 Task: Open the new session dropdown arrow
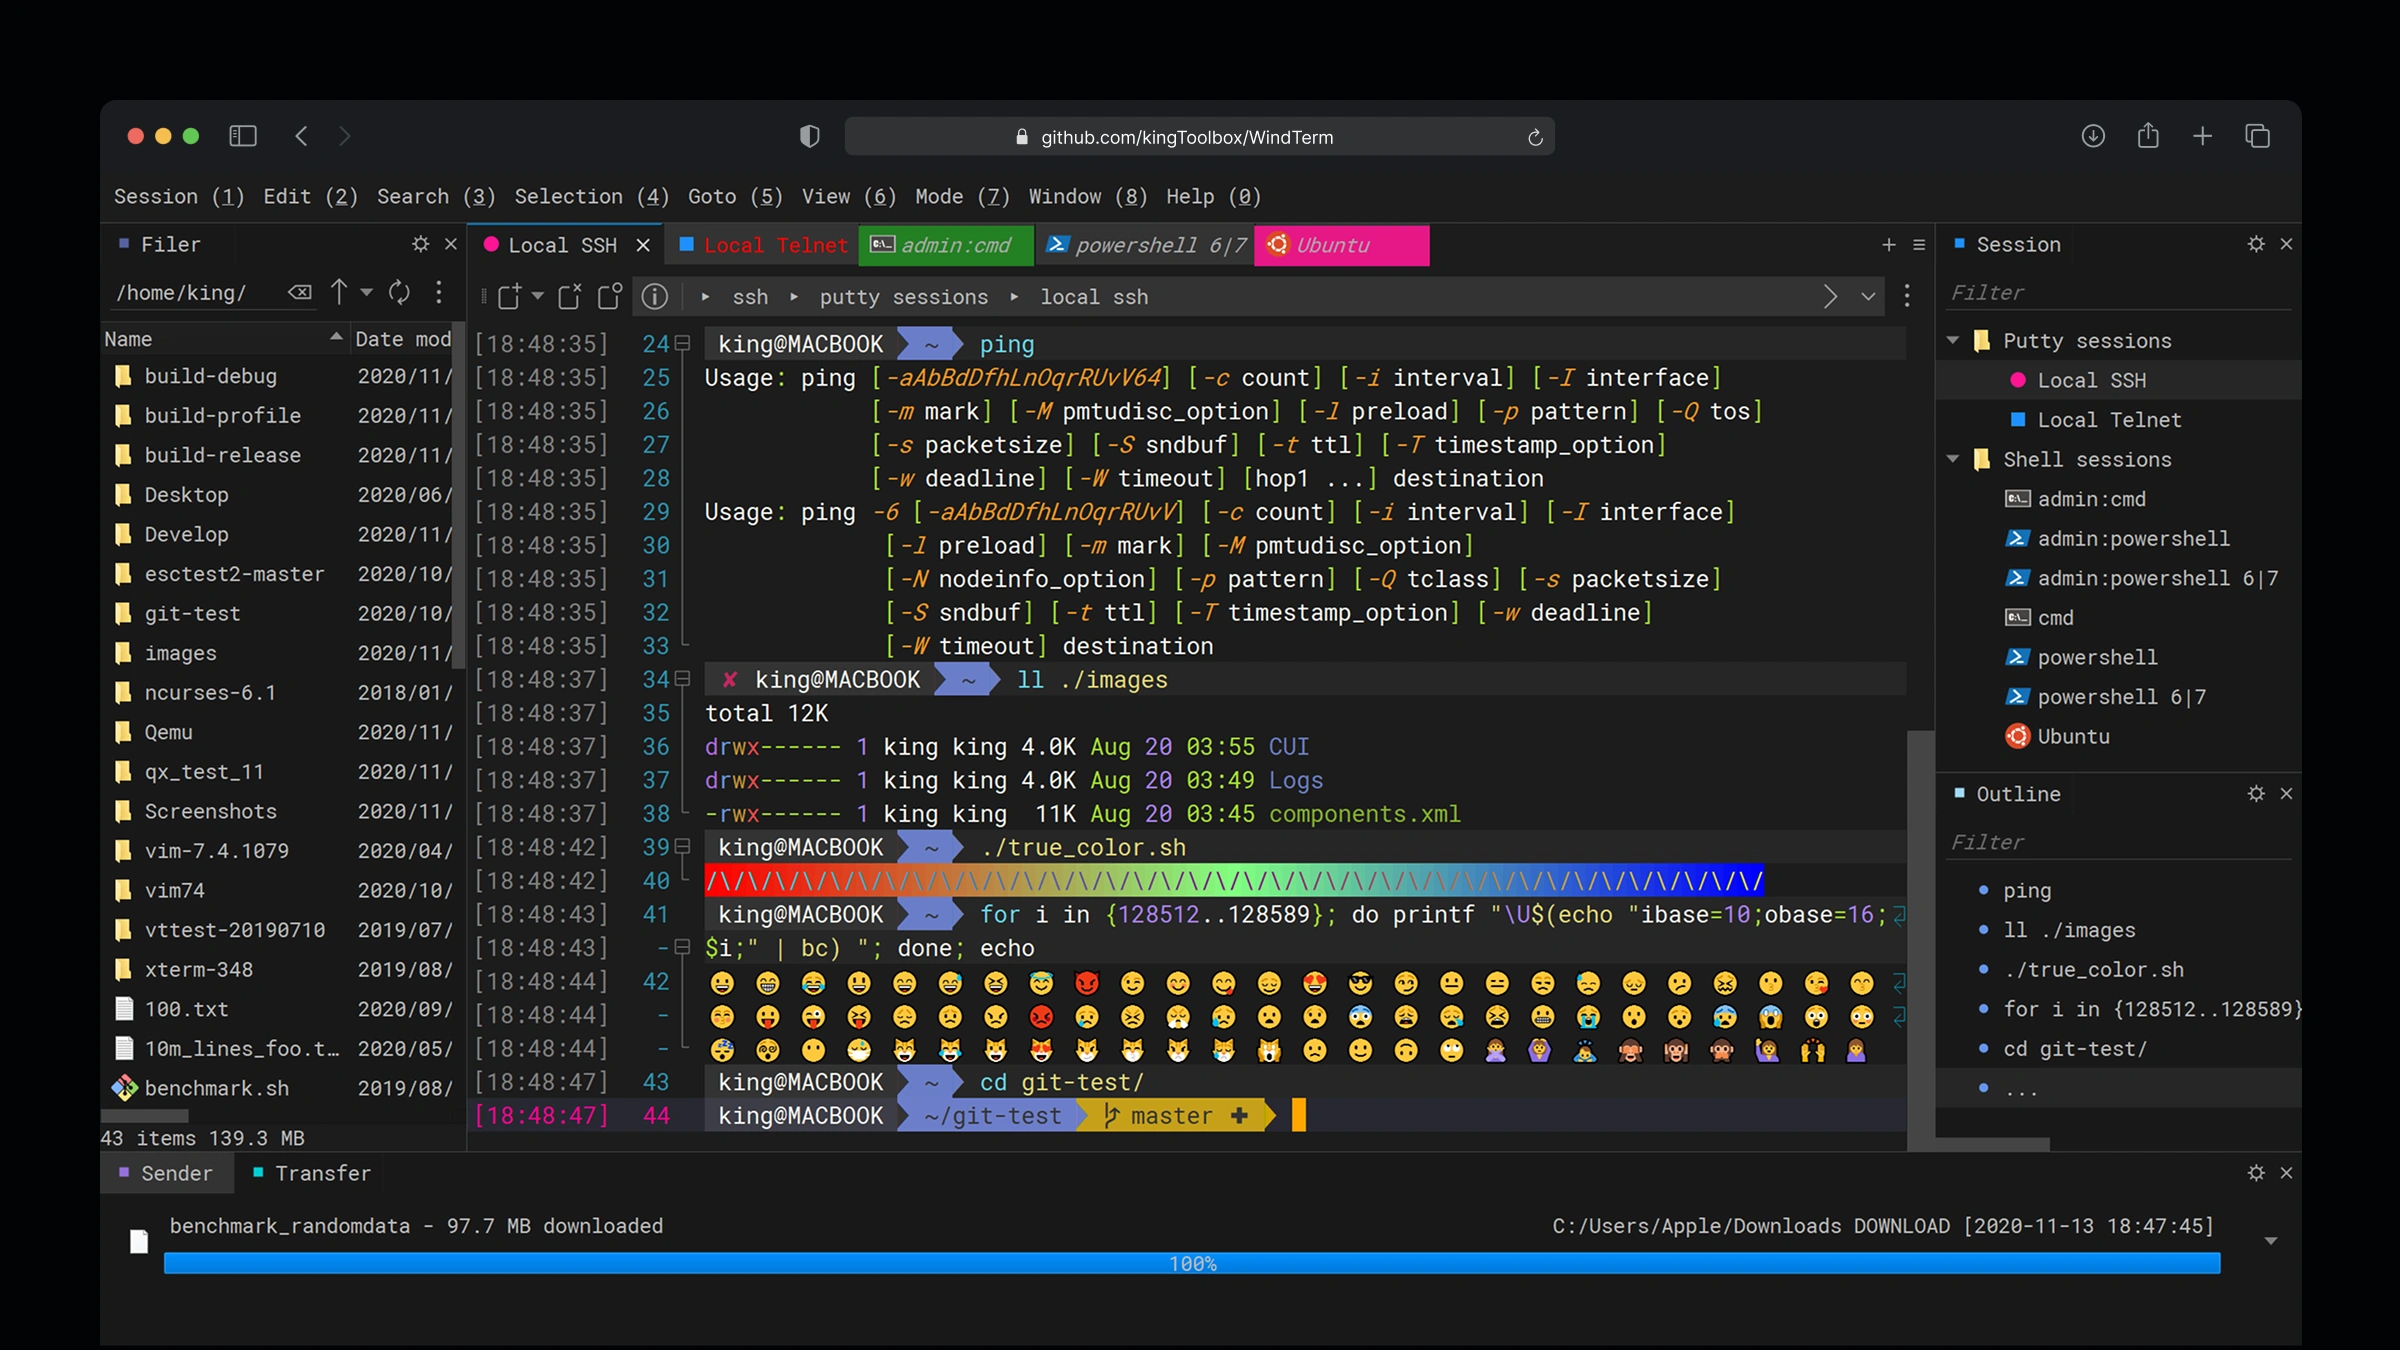pyautogui.click(x=538, y=296)
